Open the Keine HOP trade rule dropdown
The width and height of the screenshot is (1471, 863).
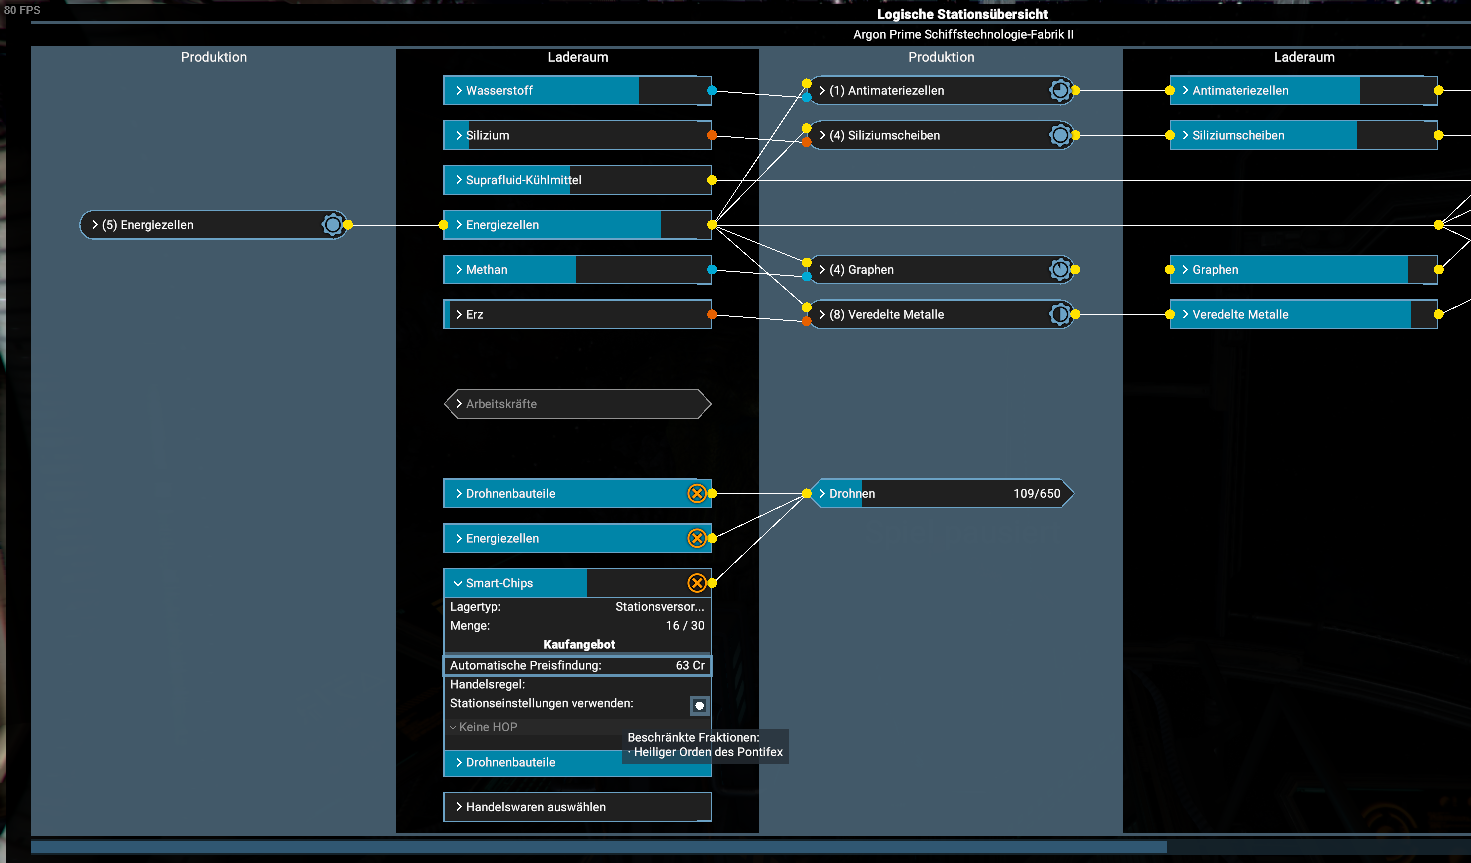click(577, 727)
